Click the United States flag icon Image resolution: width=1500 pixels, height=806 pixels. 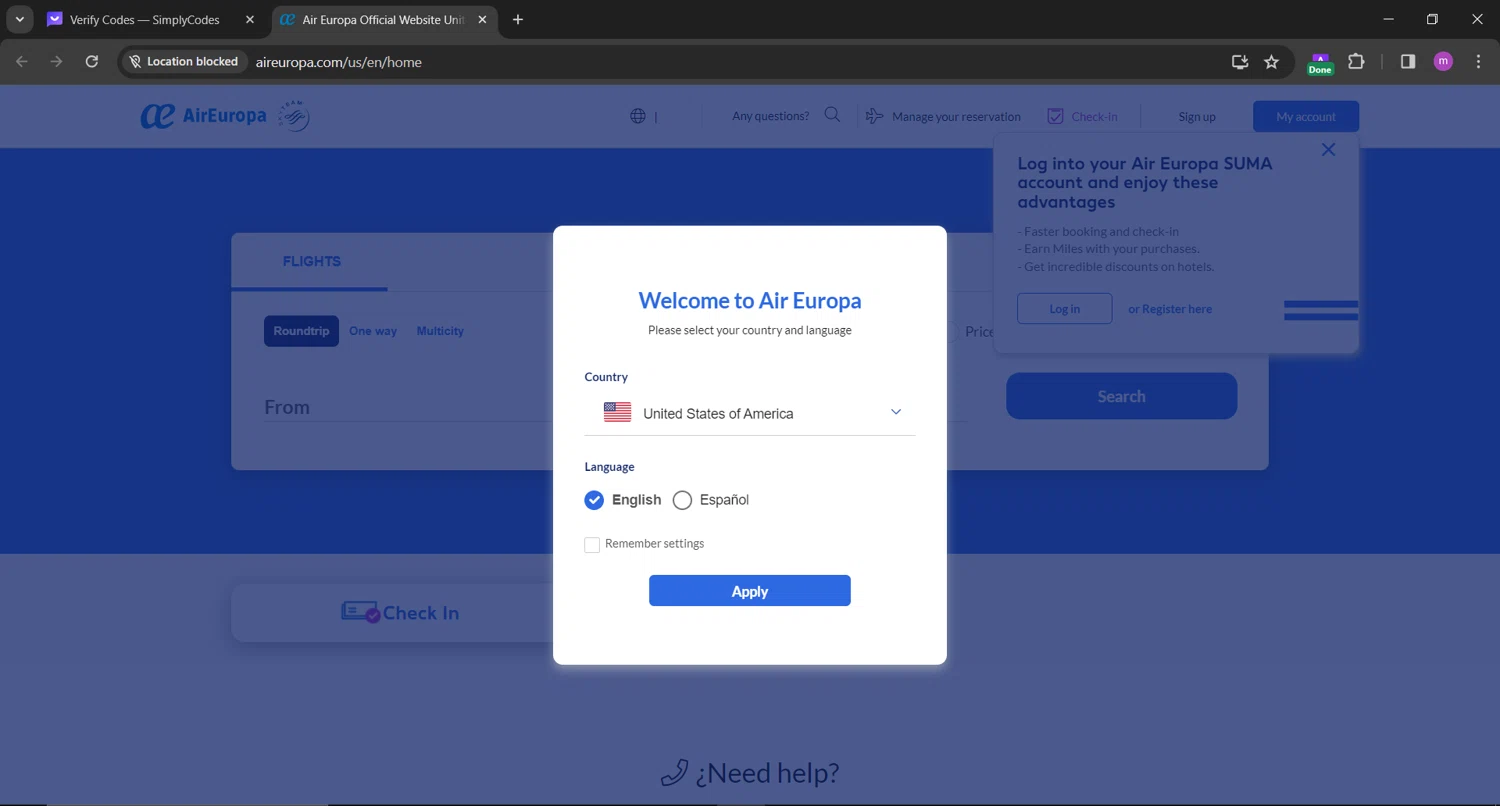(618, 412)
